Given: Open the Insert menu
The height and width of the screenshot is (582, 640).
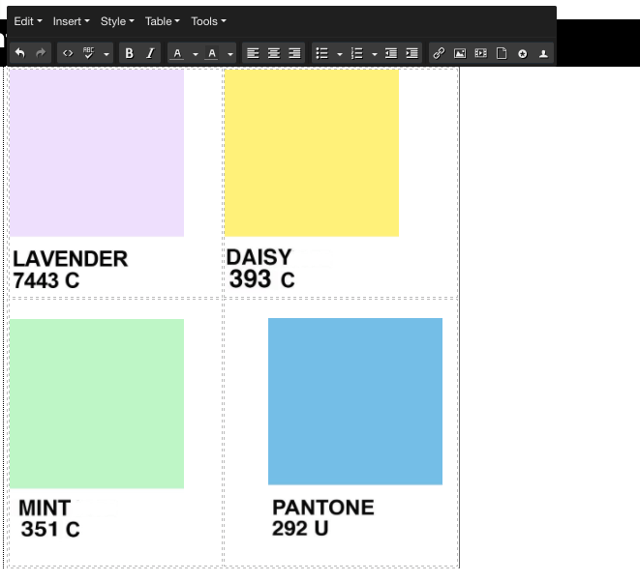Looking at the screenshot, I should coord(71,21).
